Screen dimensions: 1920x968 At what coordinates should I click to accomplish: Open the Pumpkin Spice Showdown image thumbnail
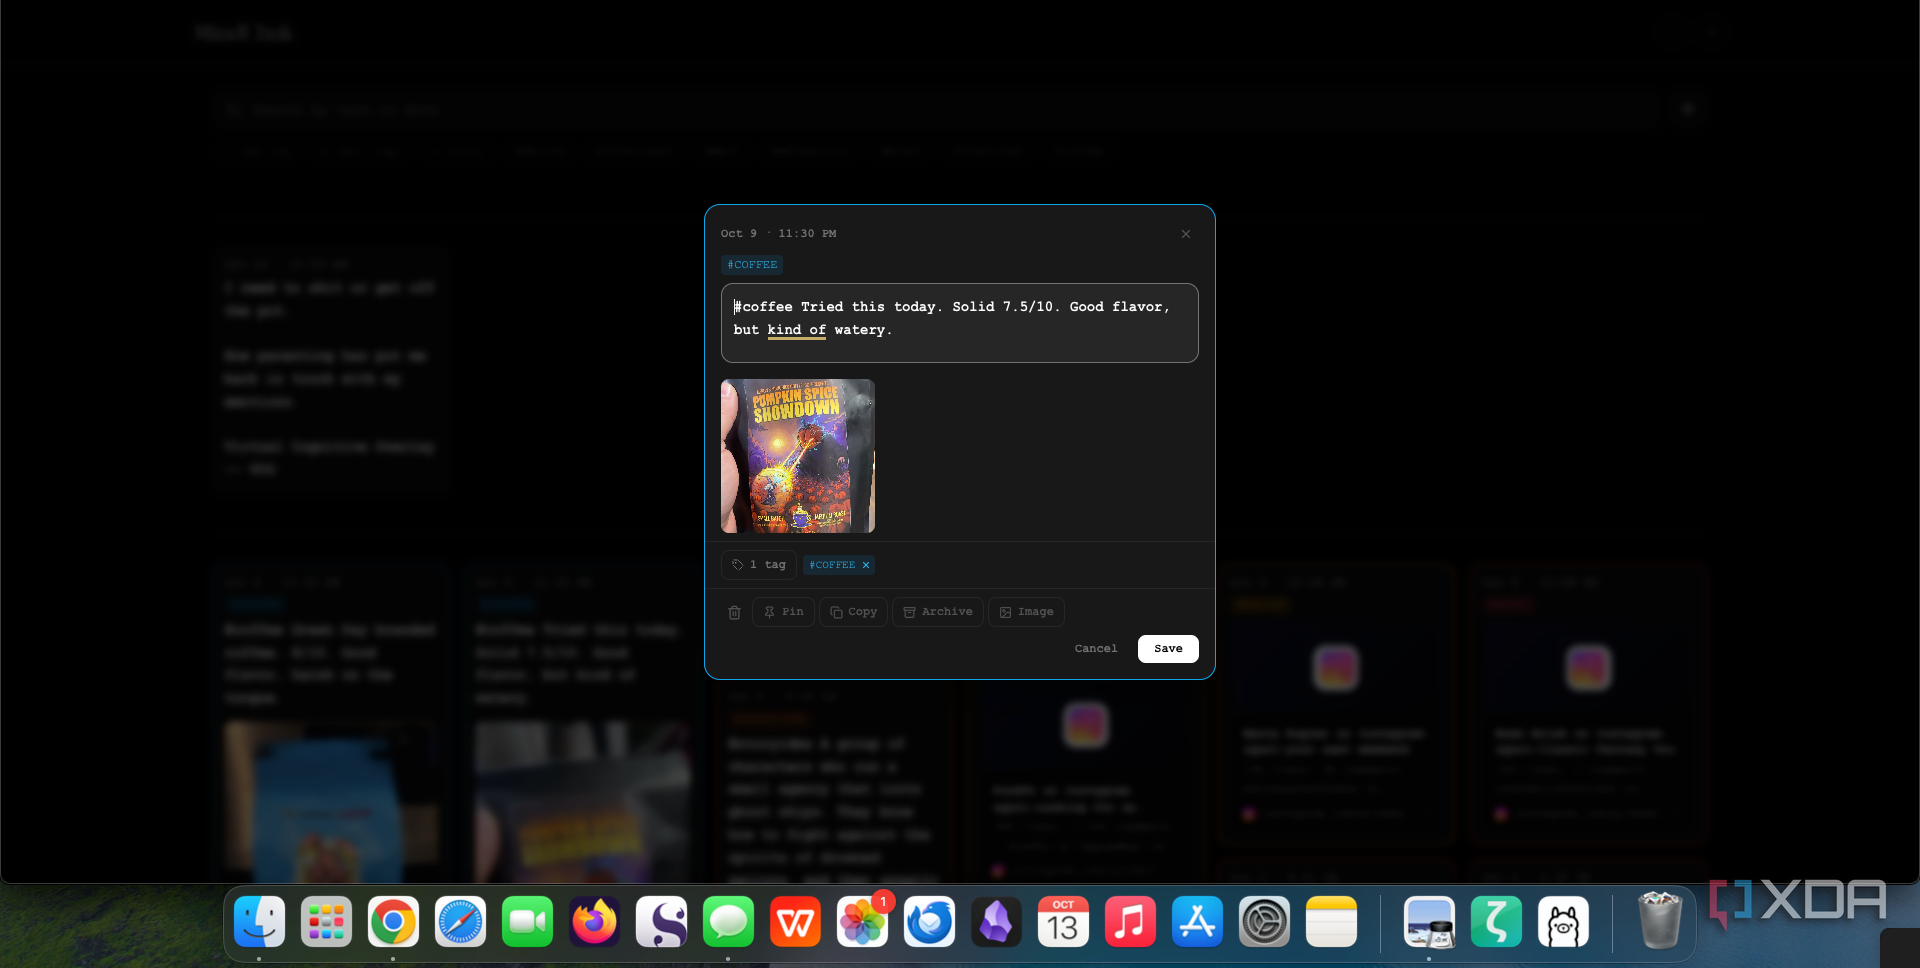[798, 456]
